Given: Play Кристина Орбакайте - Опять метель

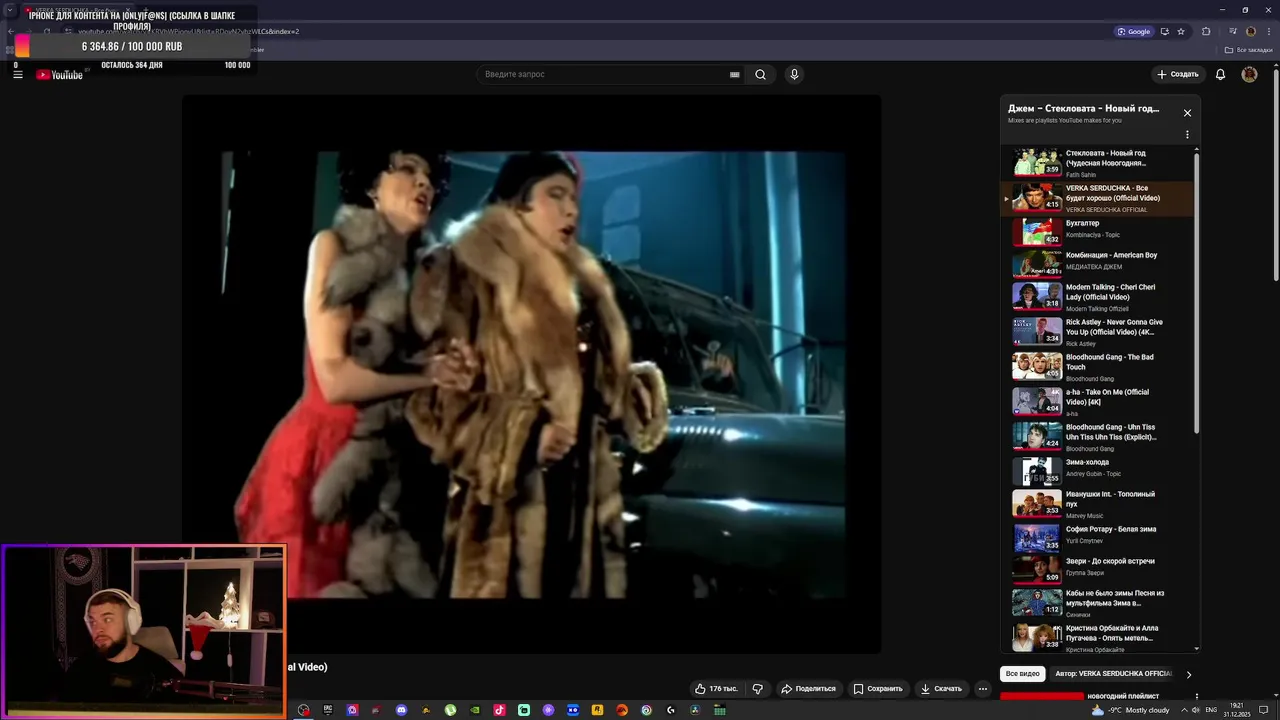Looking at the screenshot, I should (x=1097, y=637).
